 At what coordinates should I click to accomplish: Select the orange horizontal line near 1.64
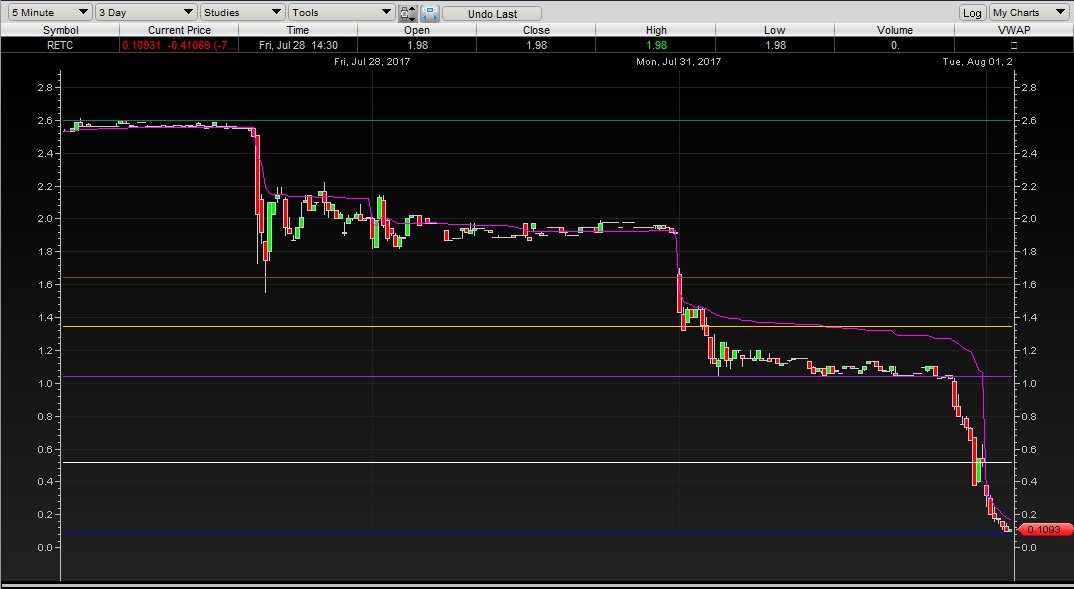point(538,277)
